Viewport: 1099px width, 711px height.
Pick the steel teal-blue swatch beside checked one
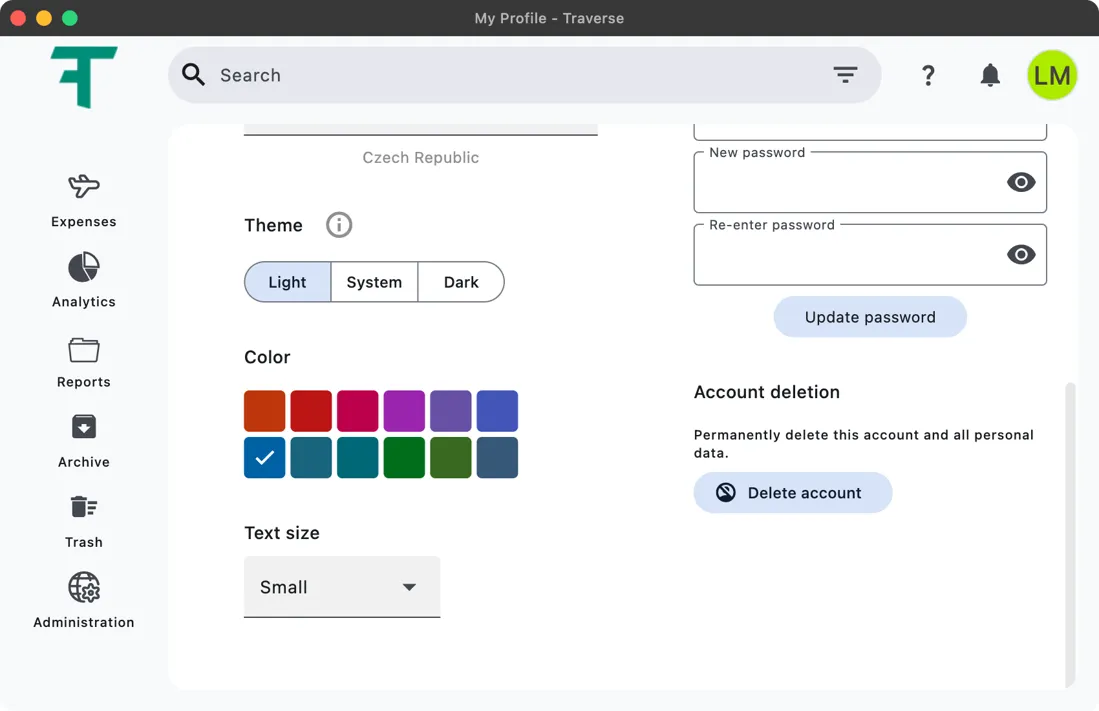311,458
